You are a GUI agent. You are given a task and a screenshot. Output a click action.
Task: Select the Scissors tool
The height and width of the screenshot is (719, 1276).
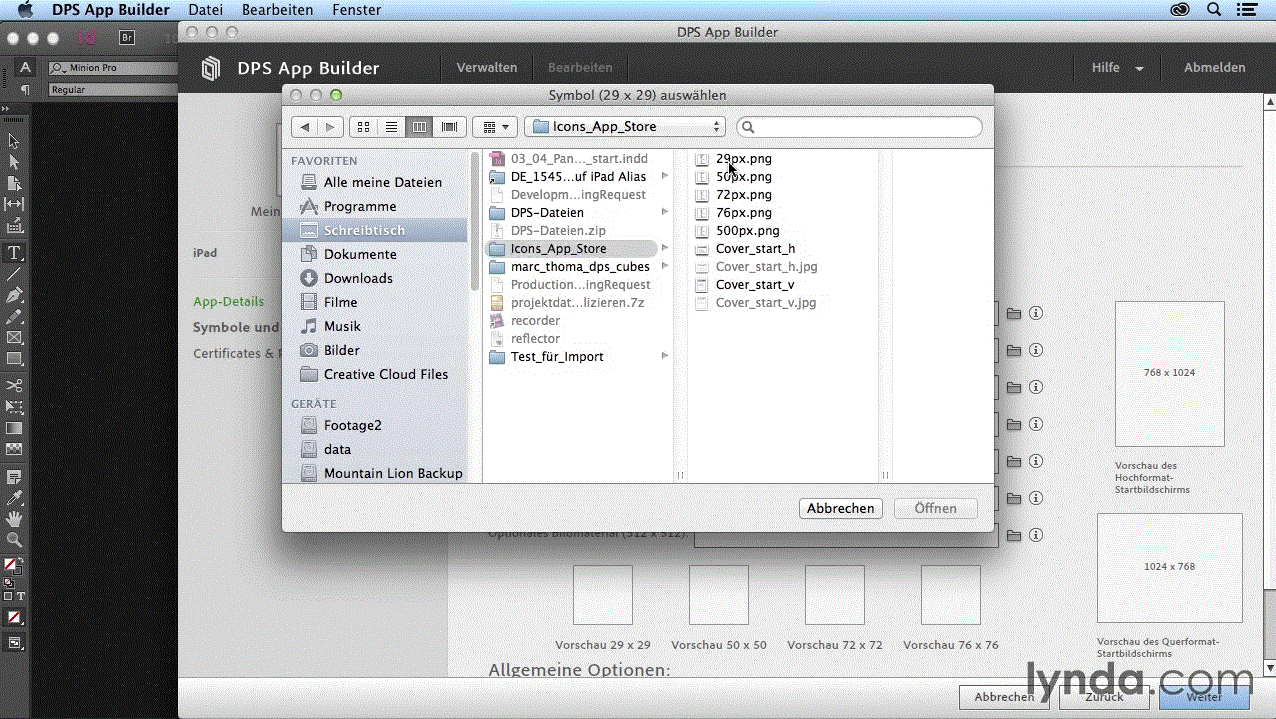pos(14,386)
